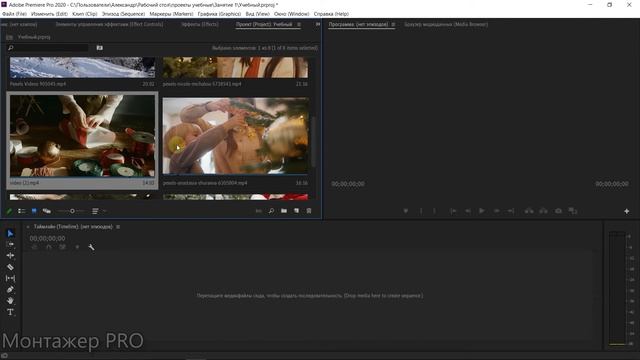Switch to Media Browser tab
640x360 pixels.
point(446,24)
